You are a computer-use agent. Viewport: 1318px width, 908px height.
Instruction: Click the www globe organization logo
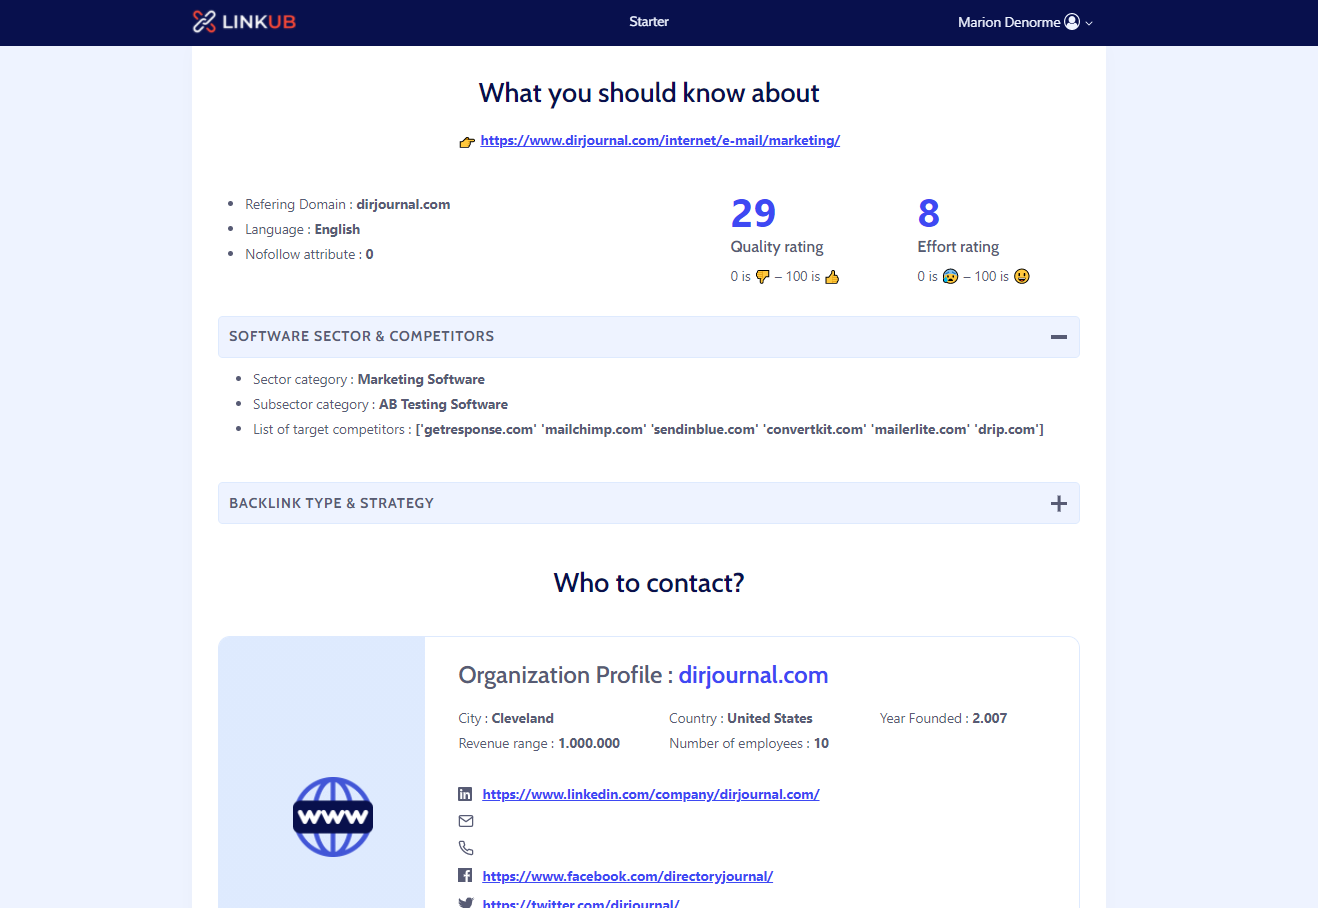pos(333,817)
